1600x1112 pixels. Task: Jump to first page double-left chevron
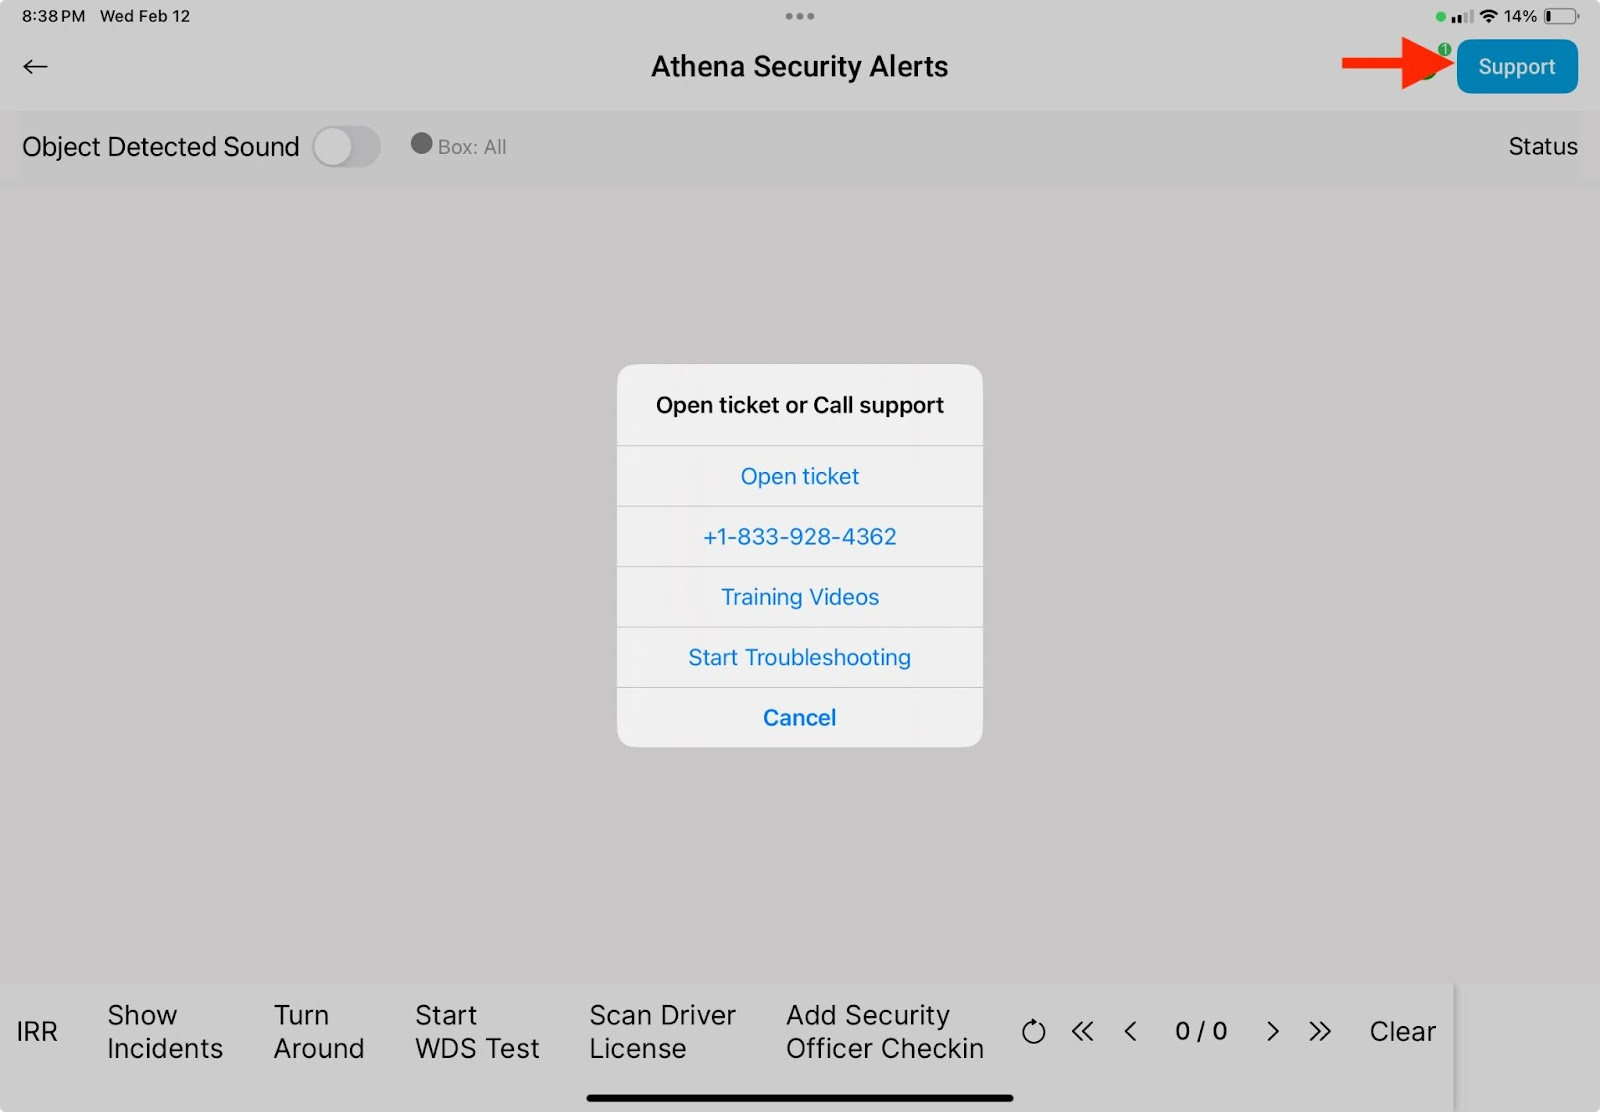point(1082,1031)
